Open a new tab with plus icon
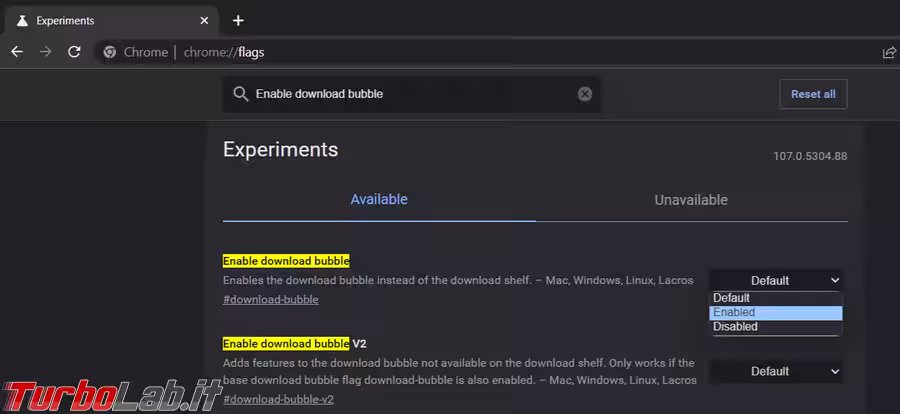Screen dimensions: 900x414 pos(238,20)
